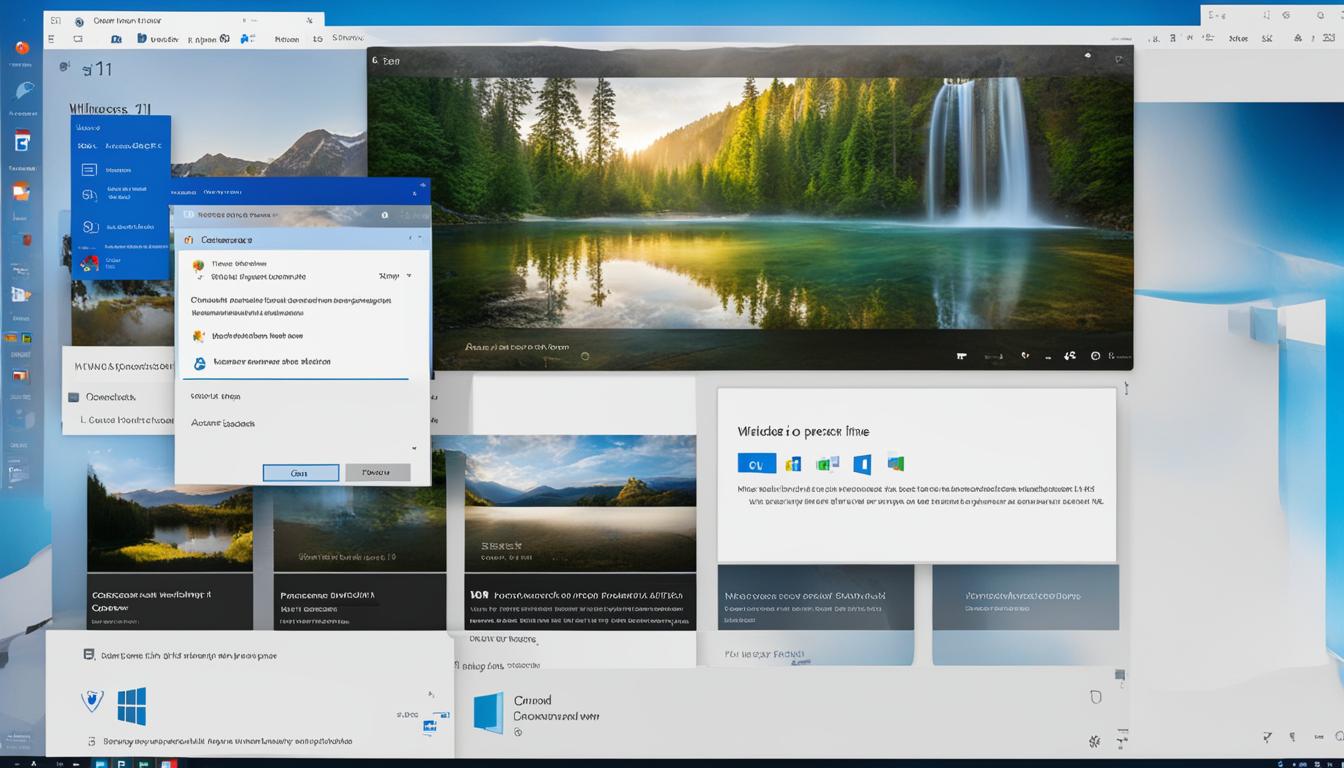
Task: Click the first blue icon on the taskbar
Action: point(100,763)
